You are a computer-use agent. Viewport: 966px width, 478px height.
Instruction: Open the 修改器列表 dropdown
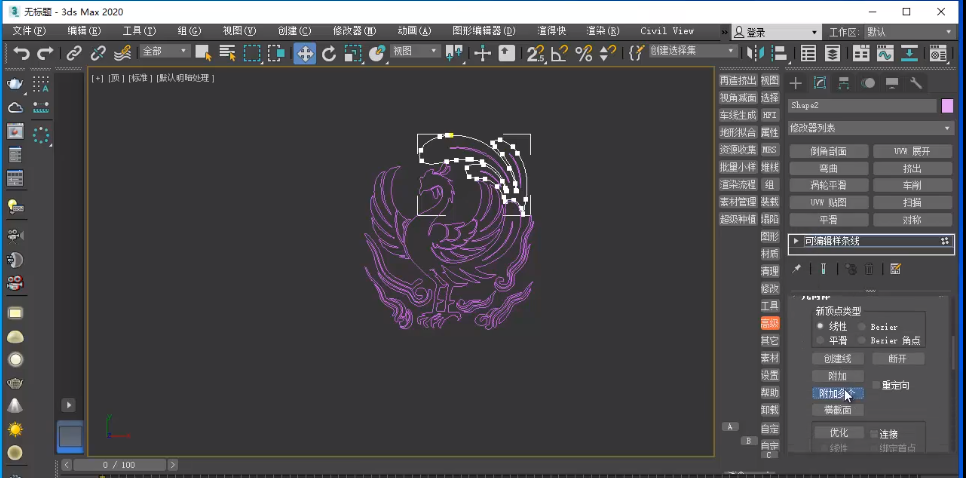click(871, 128)
